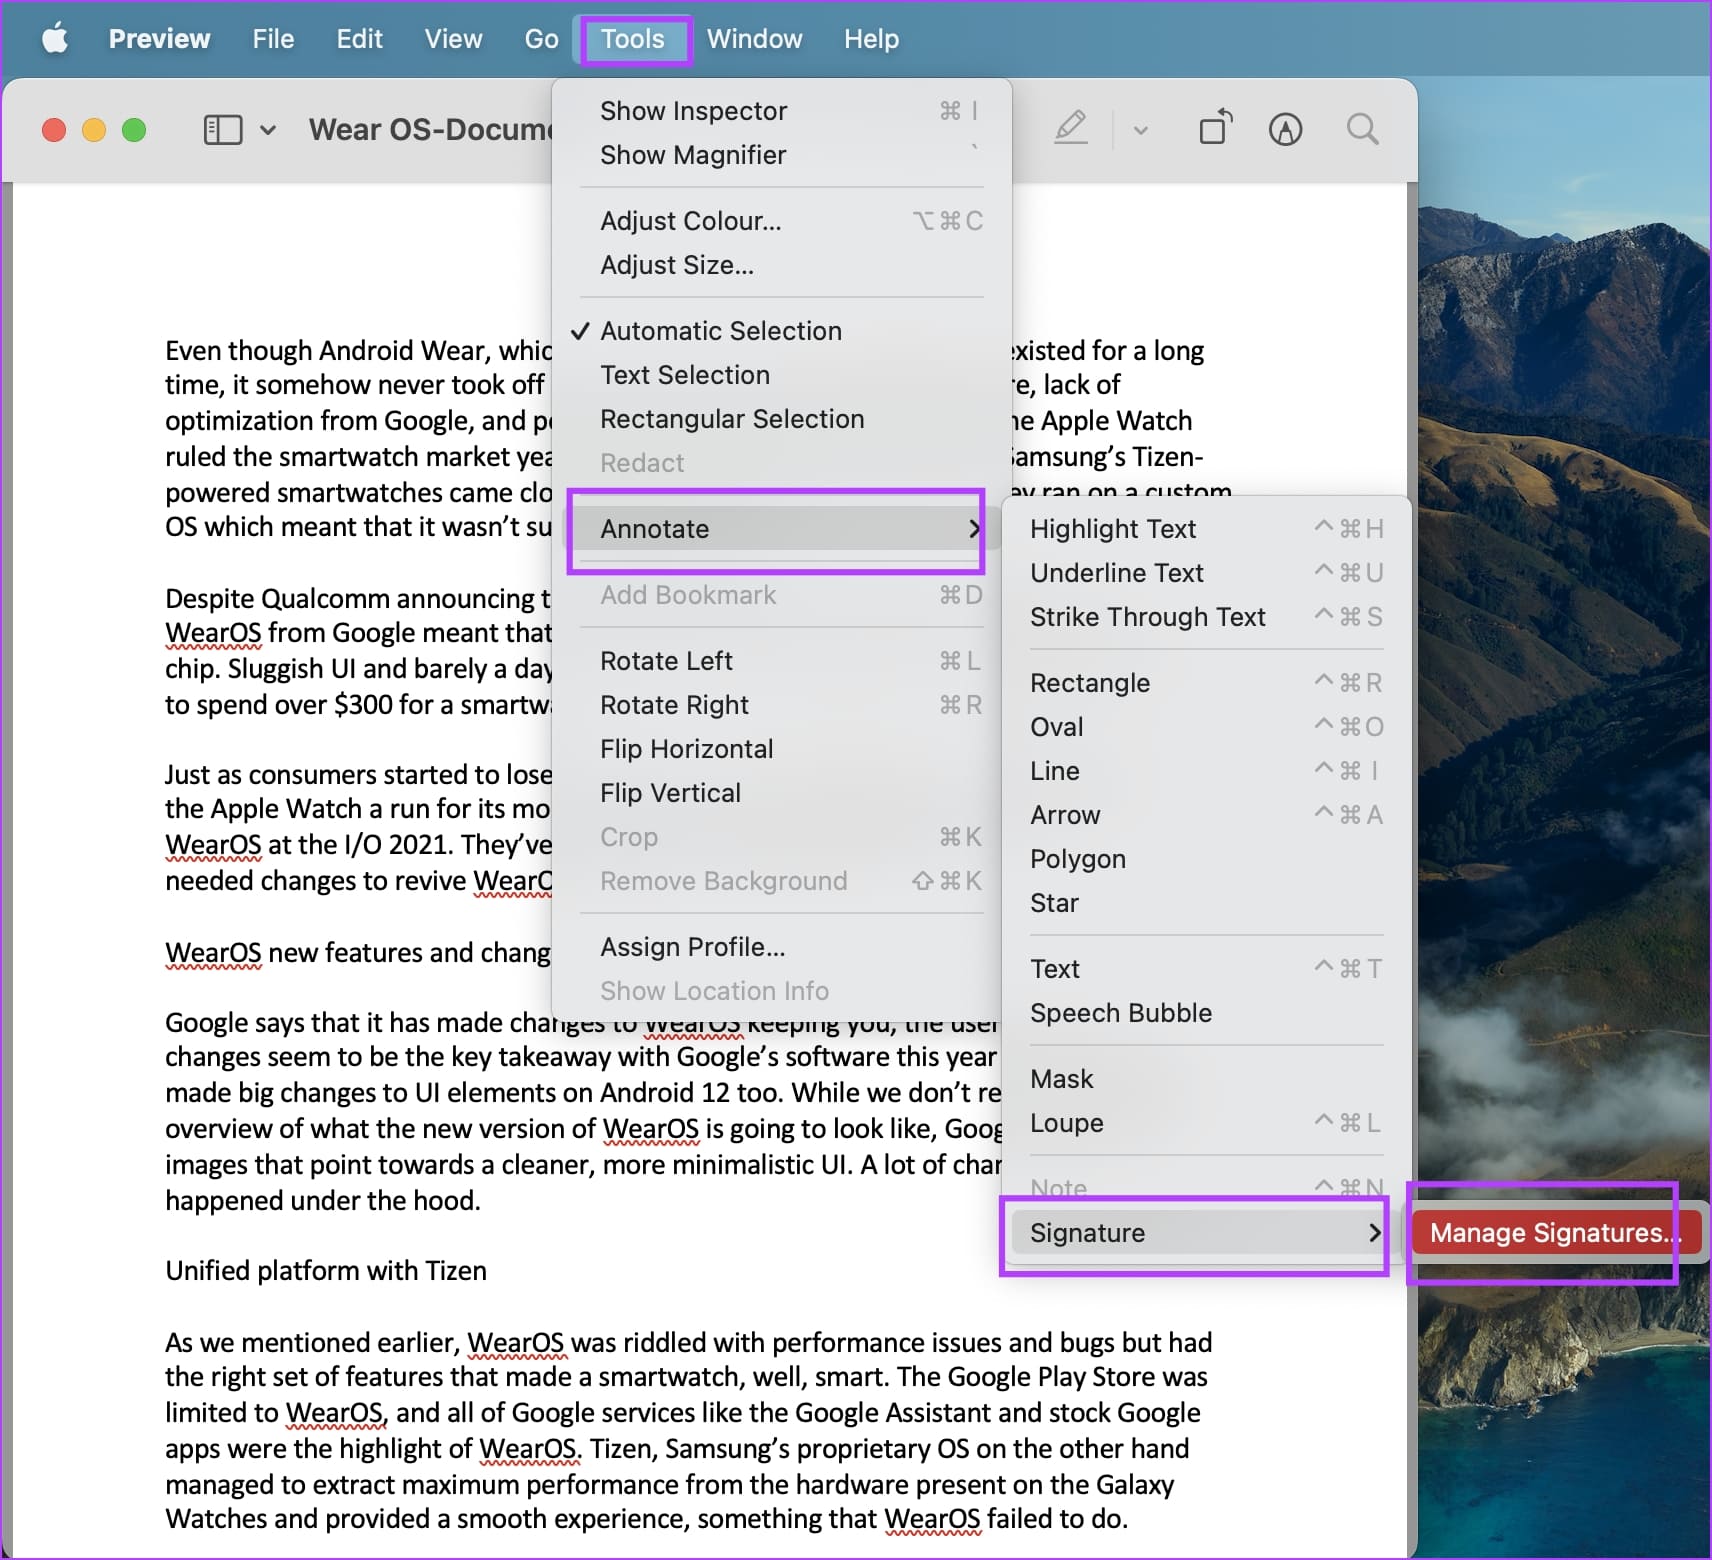Open the Window menu
The height and width of the screenshot is (1560, 1712).
point(754,39)
